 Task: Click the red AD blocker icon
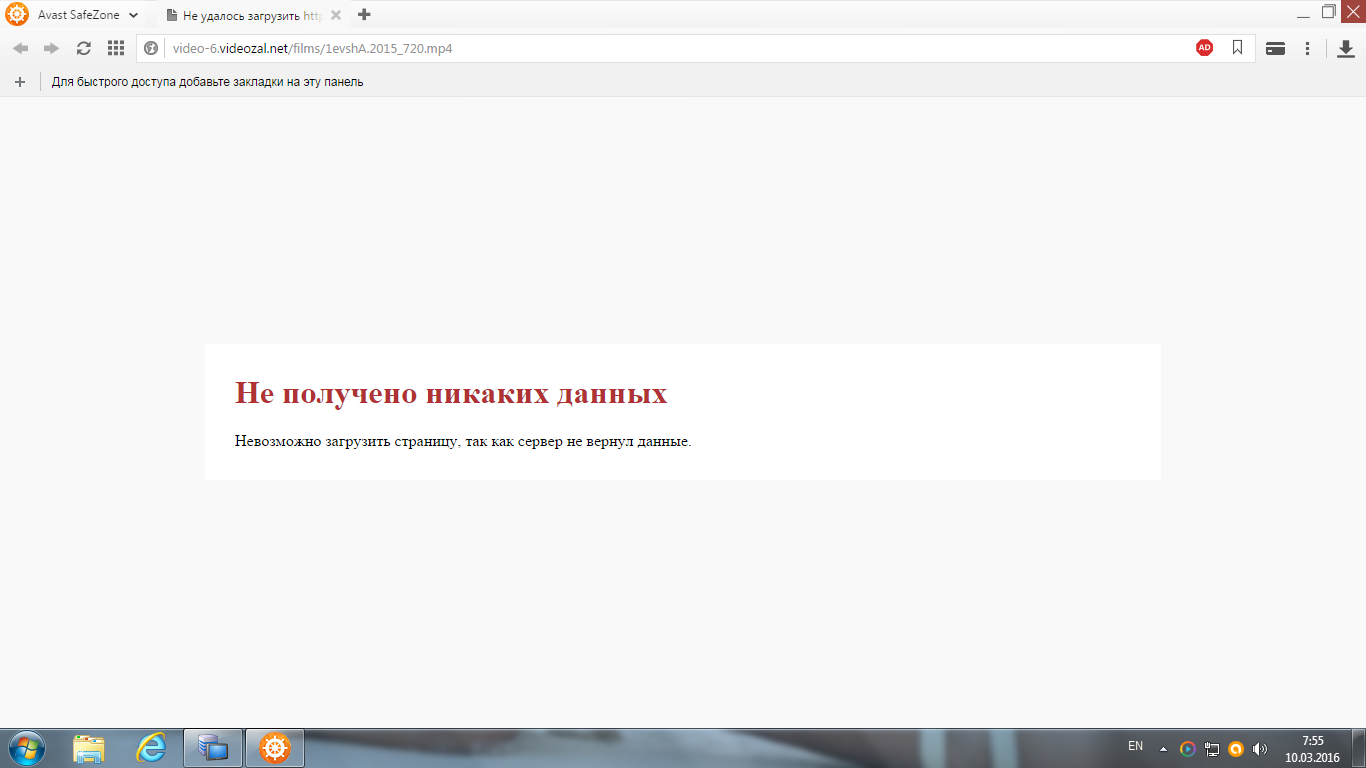click(1204, 48)
